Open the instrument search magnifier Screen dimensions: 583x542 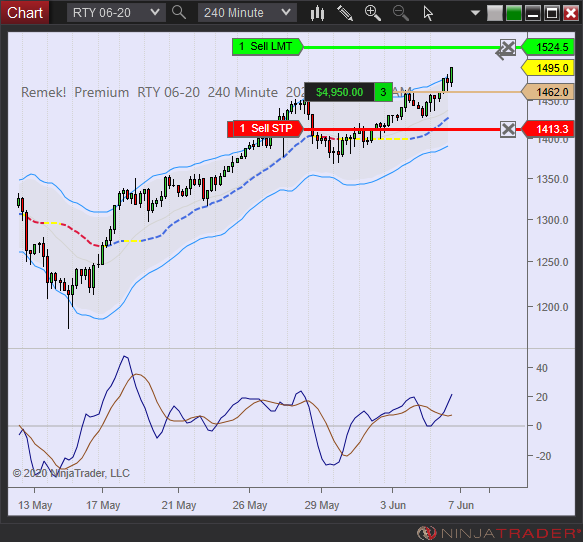[179, 13]
